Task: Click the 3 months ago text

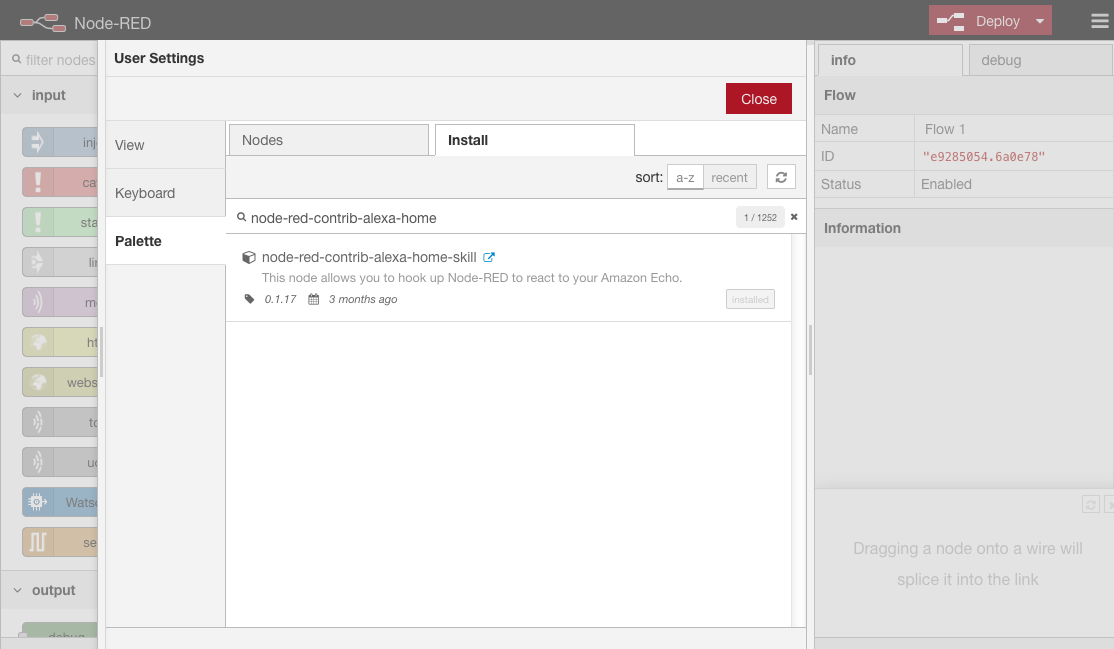Action: 362,299
